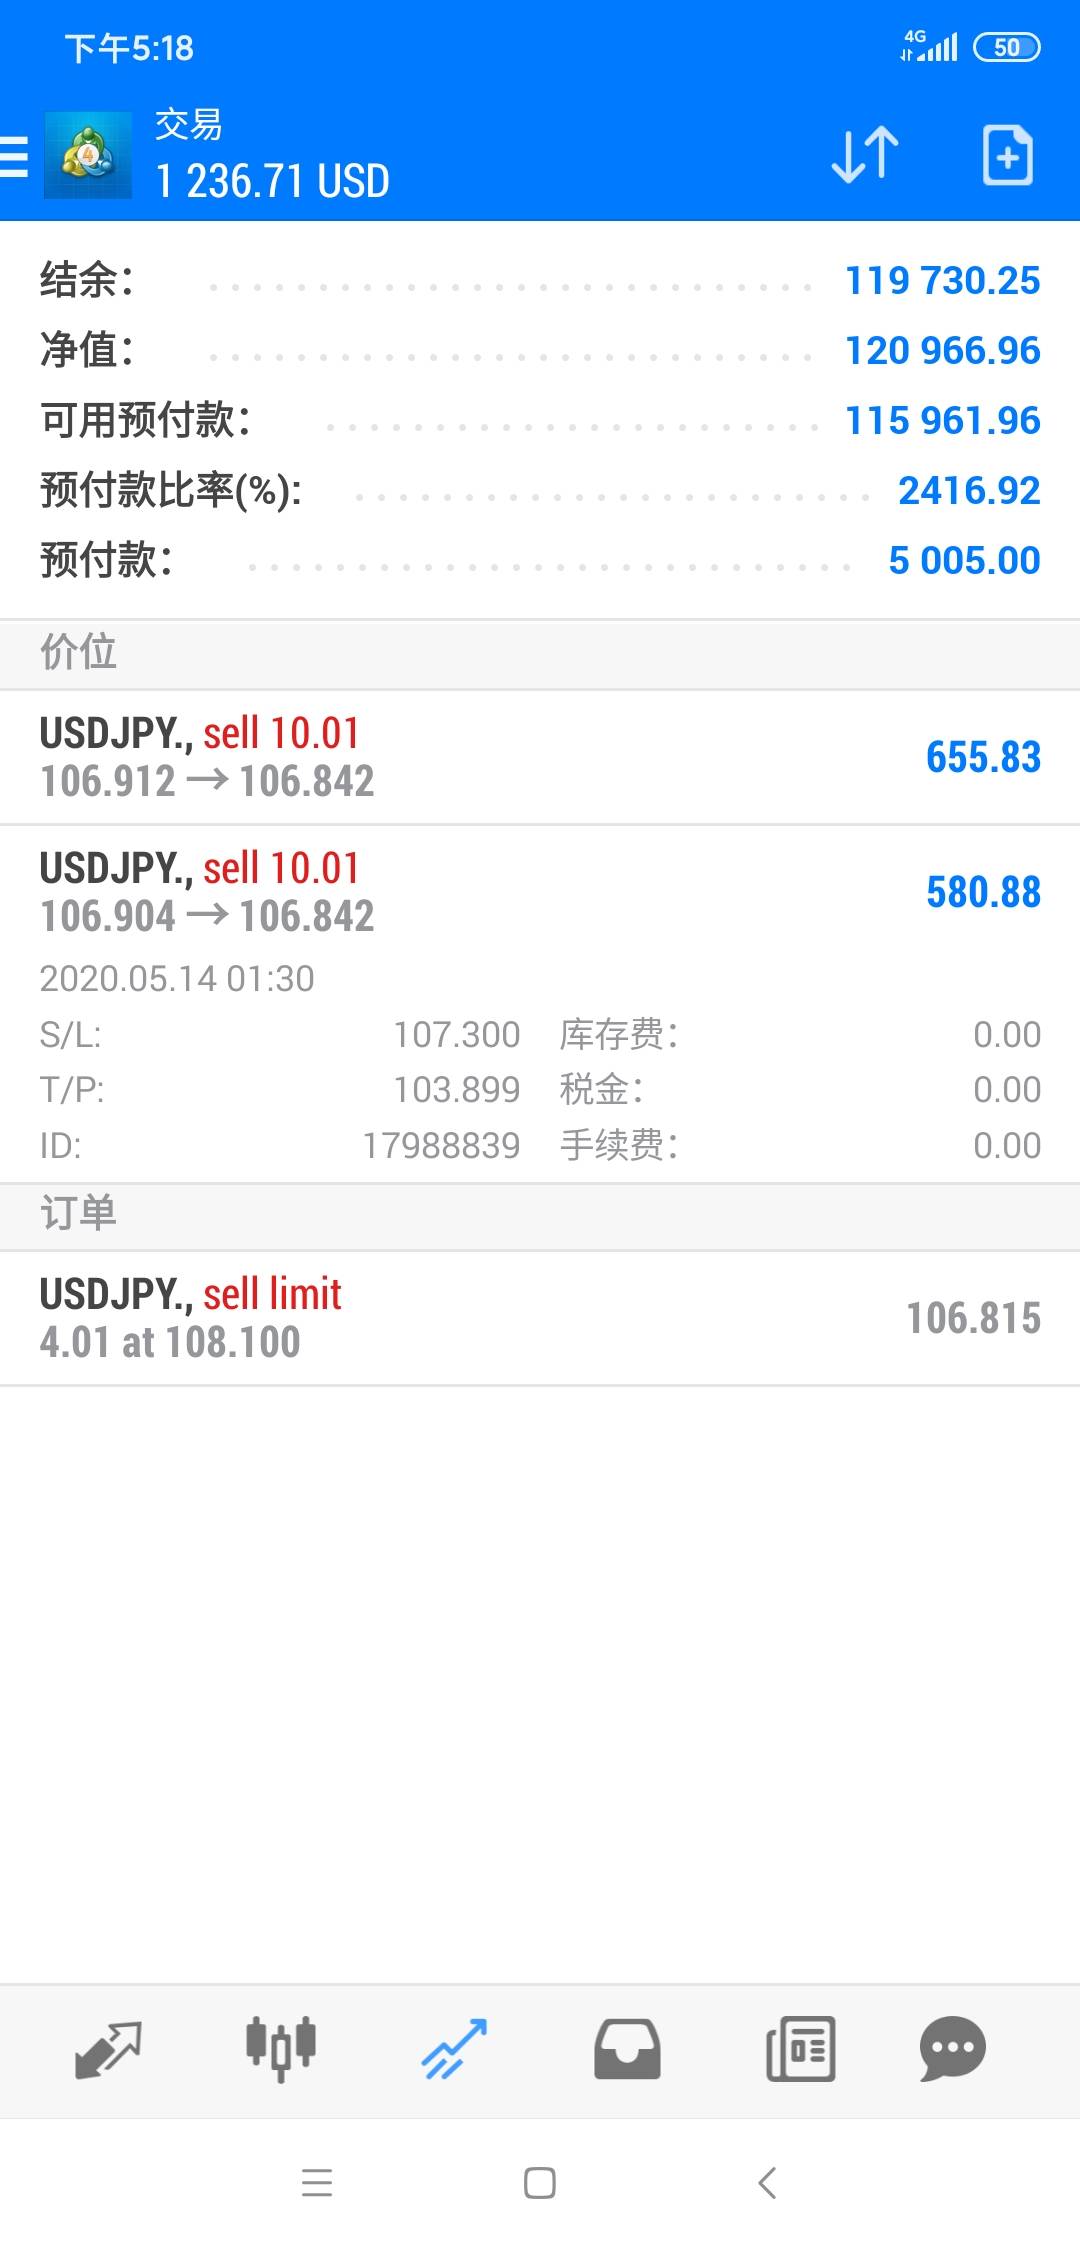Tap the equity row 净值 120 966.96
Image resolution: width=1080 pixels, height=2248 pixels.
click(540, 351)
